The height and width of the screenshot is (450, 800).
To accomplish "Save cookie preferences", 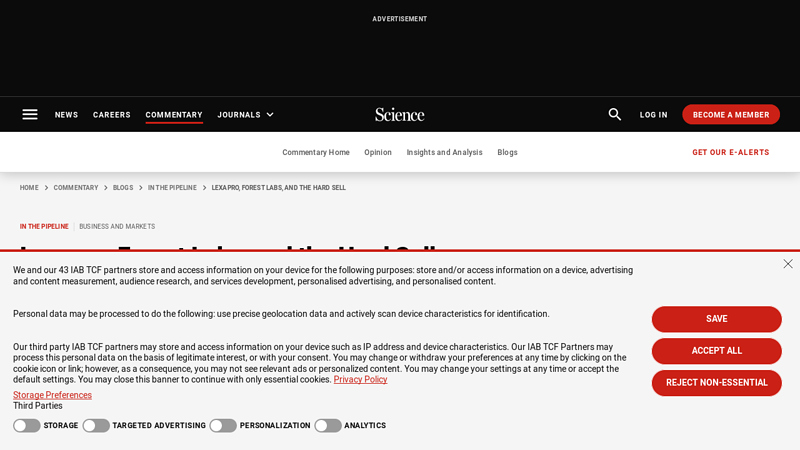I will pyautogui.click(x=716, y=319).
